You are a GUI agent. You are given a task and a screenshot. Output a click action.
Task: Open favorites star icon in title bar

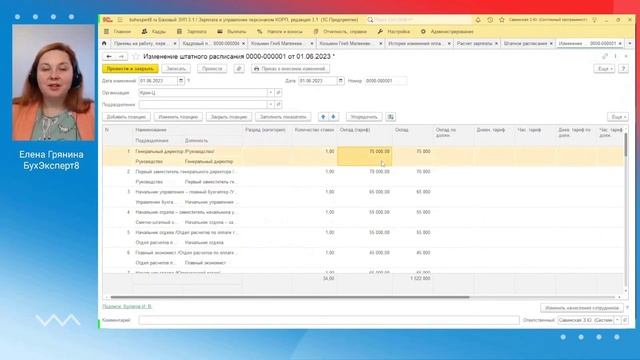pos(502,20)
